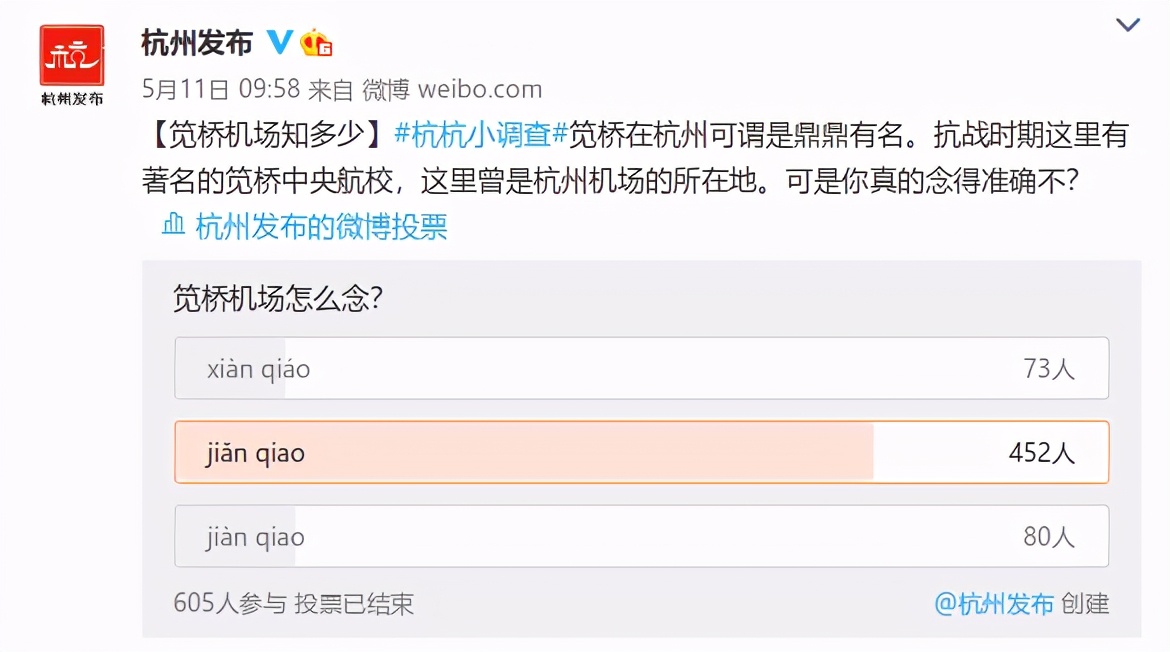
Task: Click the membership crown icon beside the V
Action: coord(316,42)
